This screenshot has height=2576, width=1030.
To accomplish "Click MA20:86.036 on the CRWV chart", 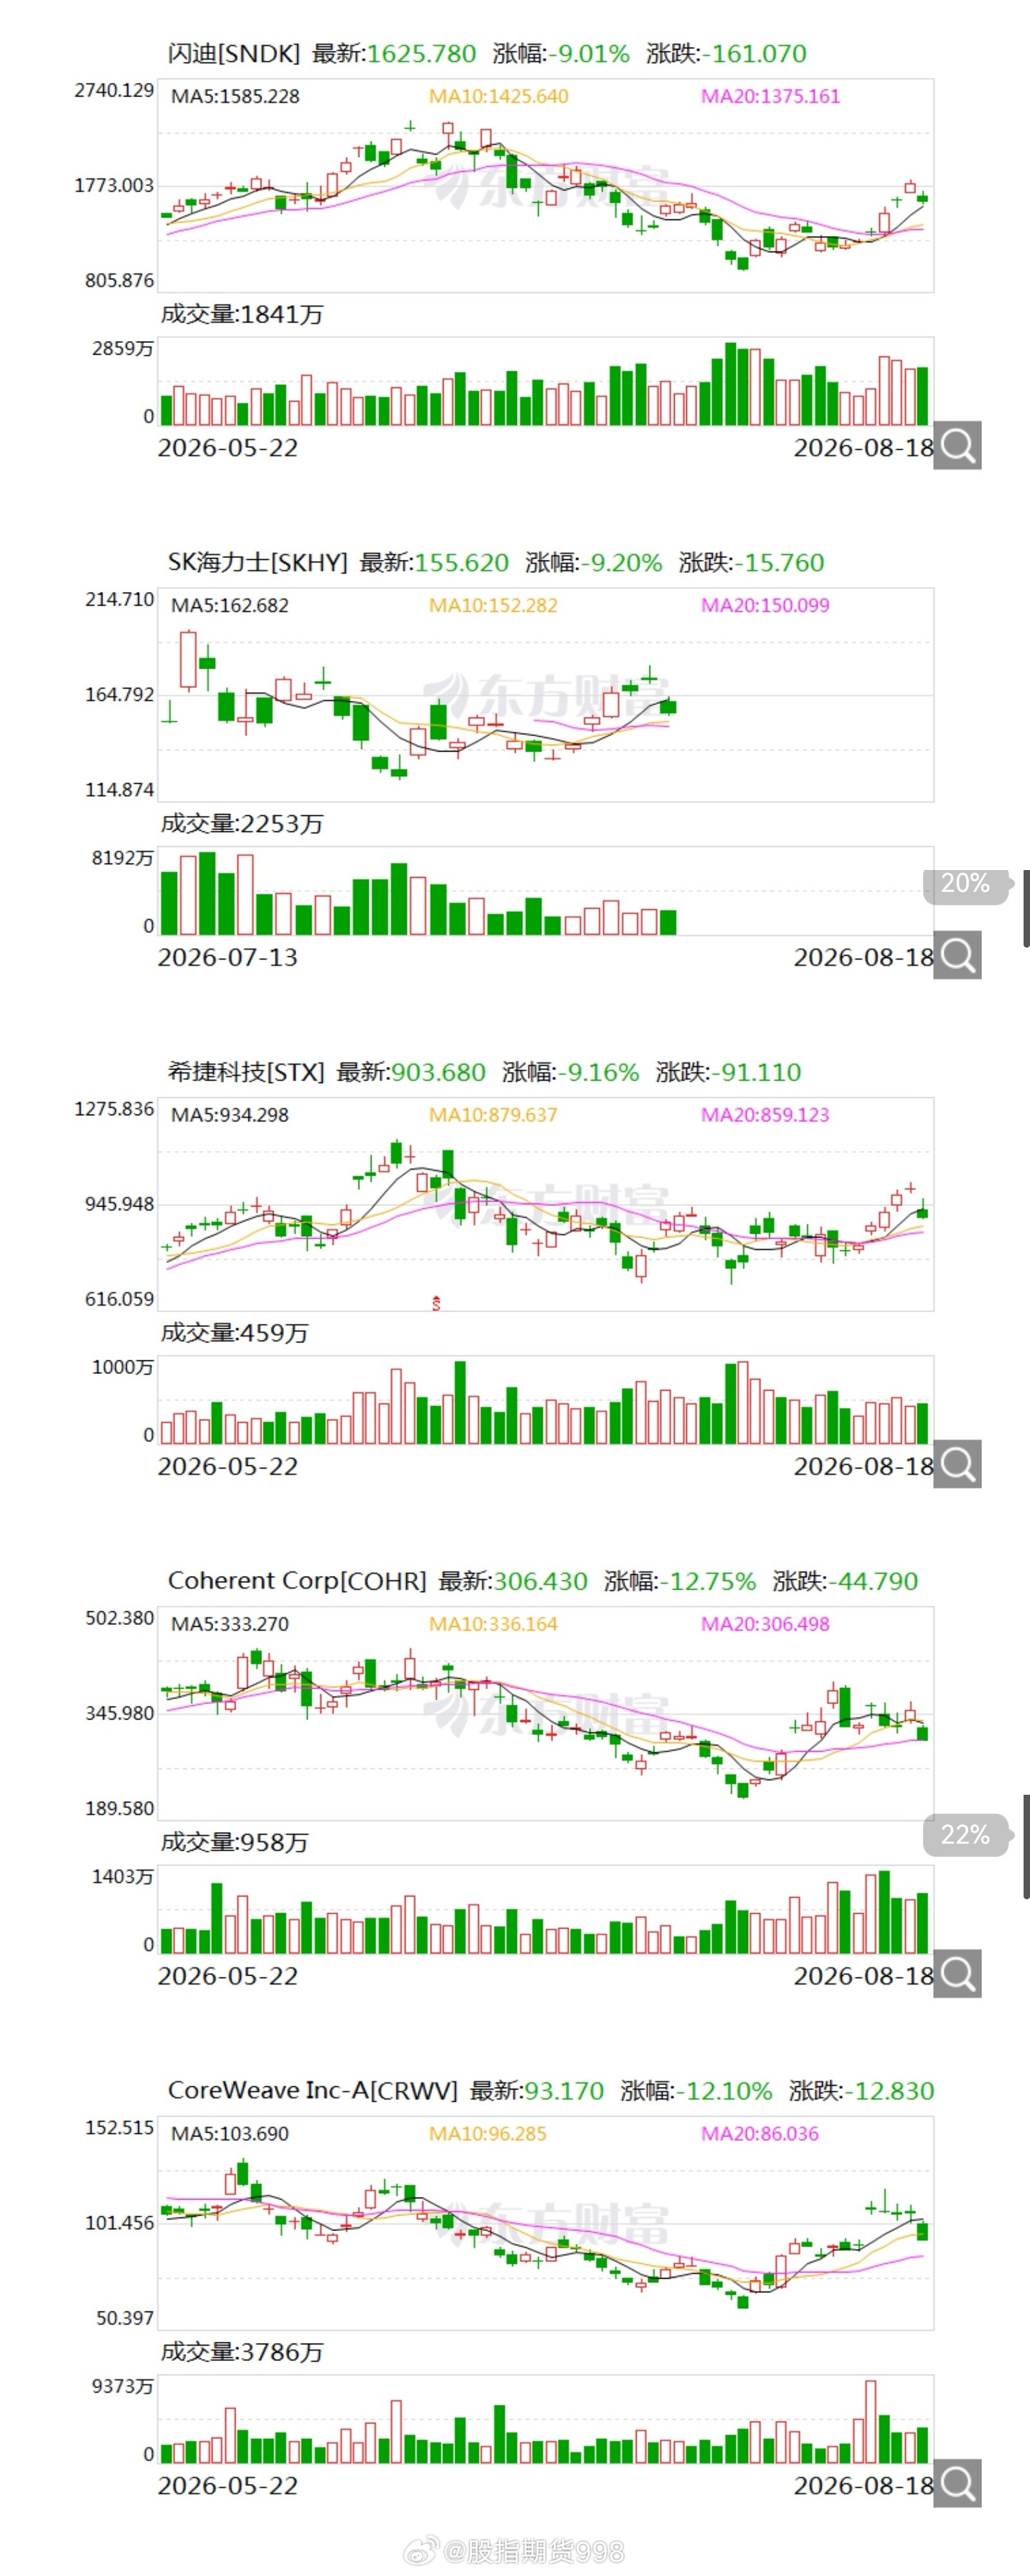I will (x=760, y=2133).
